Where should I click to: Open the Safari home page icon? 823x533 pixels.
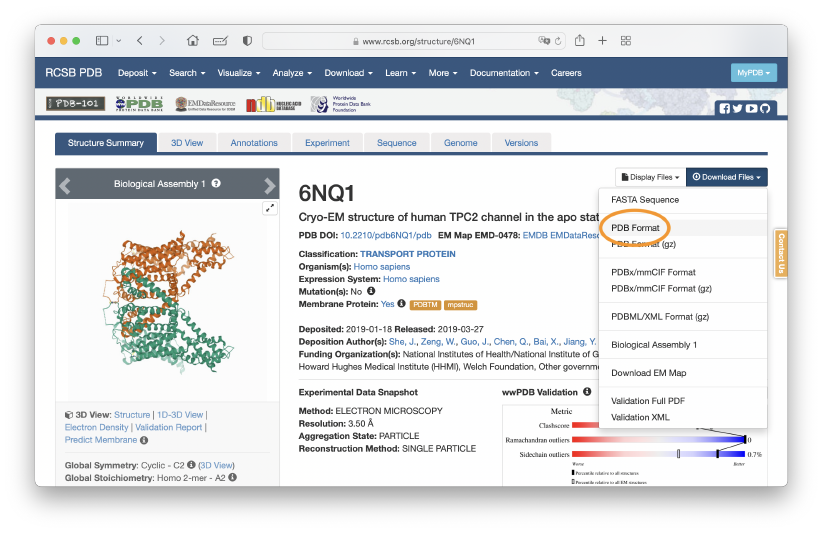point(193,40)
